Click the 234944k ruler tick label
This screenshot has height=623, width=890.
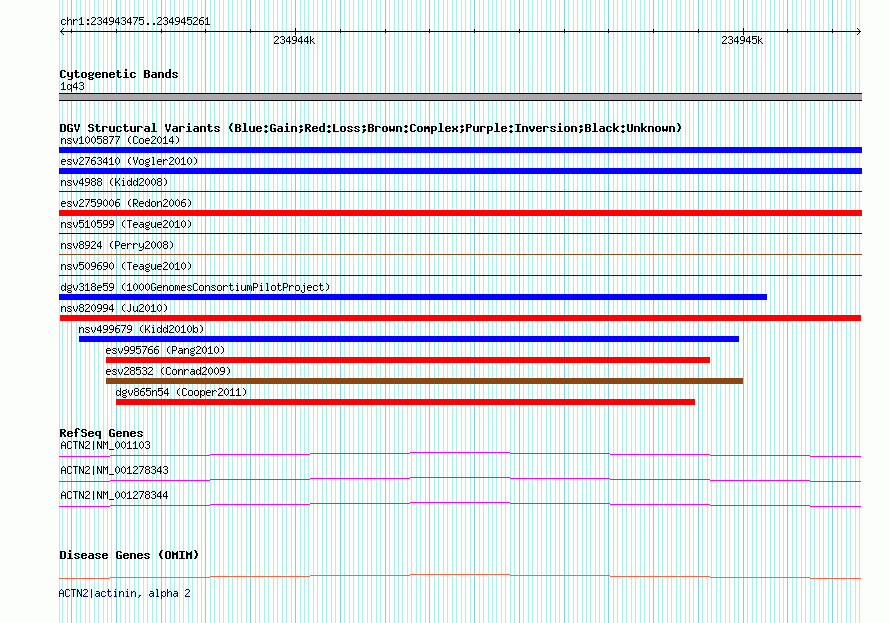(x=294, y=40)
